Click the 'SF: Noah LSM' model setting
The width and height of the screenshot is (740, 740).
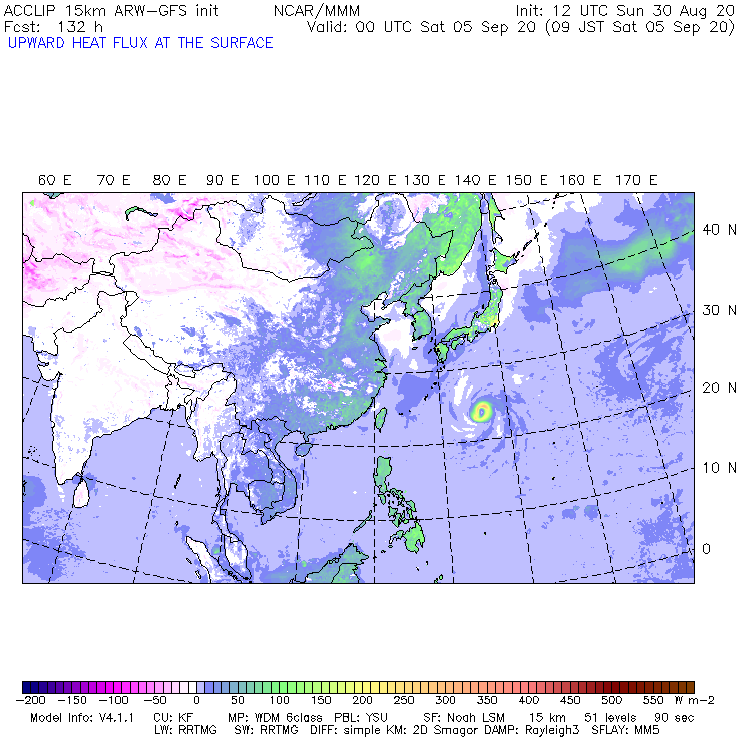click(464, 718)
